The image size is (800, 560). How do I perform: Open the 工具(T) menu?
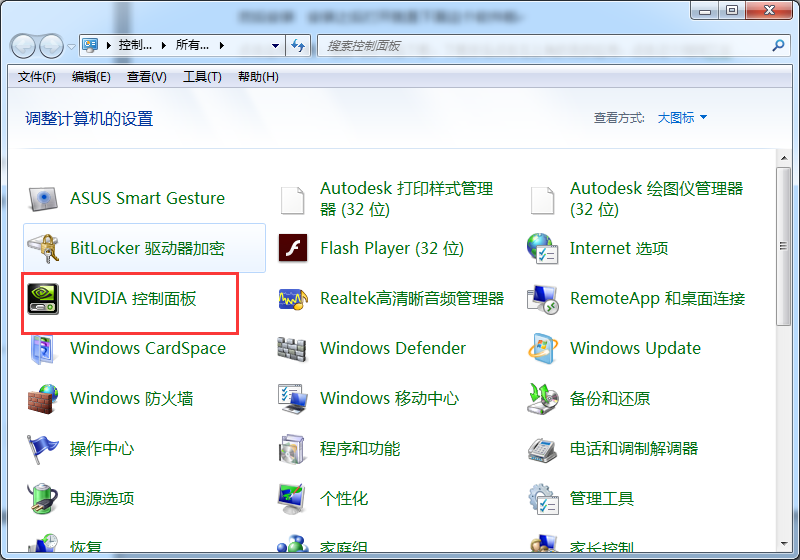[x=202, y=77]
